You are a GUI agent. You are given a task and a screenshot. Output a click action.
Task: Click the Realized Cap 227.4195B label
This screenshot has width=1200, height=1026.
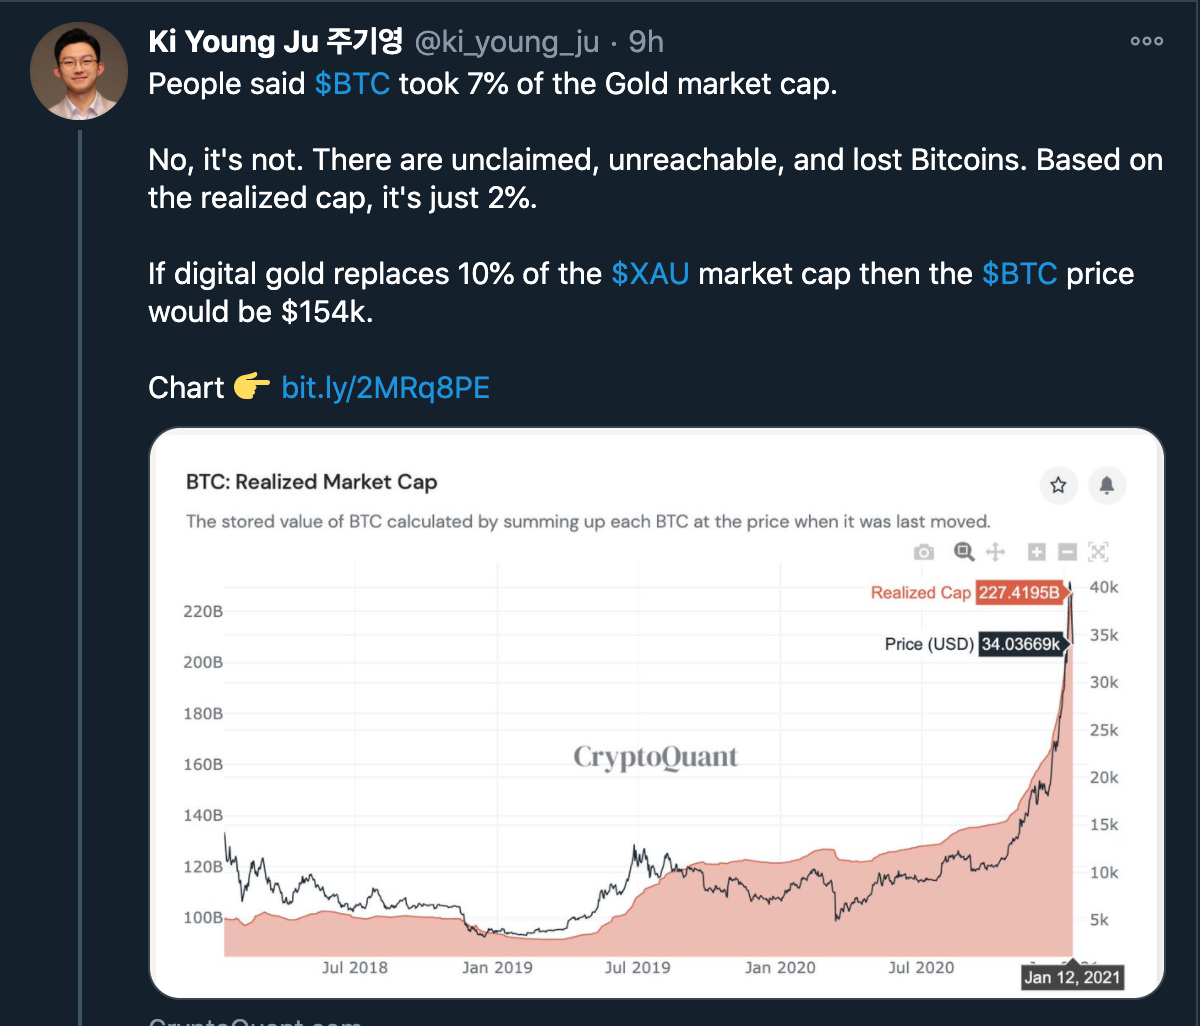[967, 592]
